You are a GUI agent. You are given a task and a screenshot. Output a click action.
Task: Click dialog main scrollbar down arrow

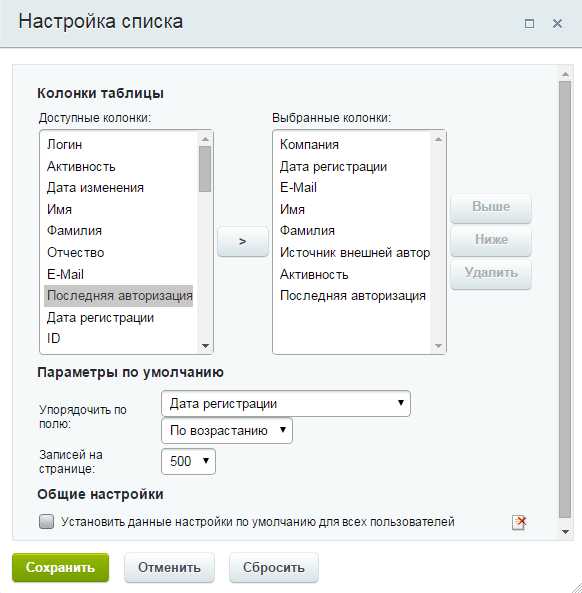(x=565, y=531)
